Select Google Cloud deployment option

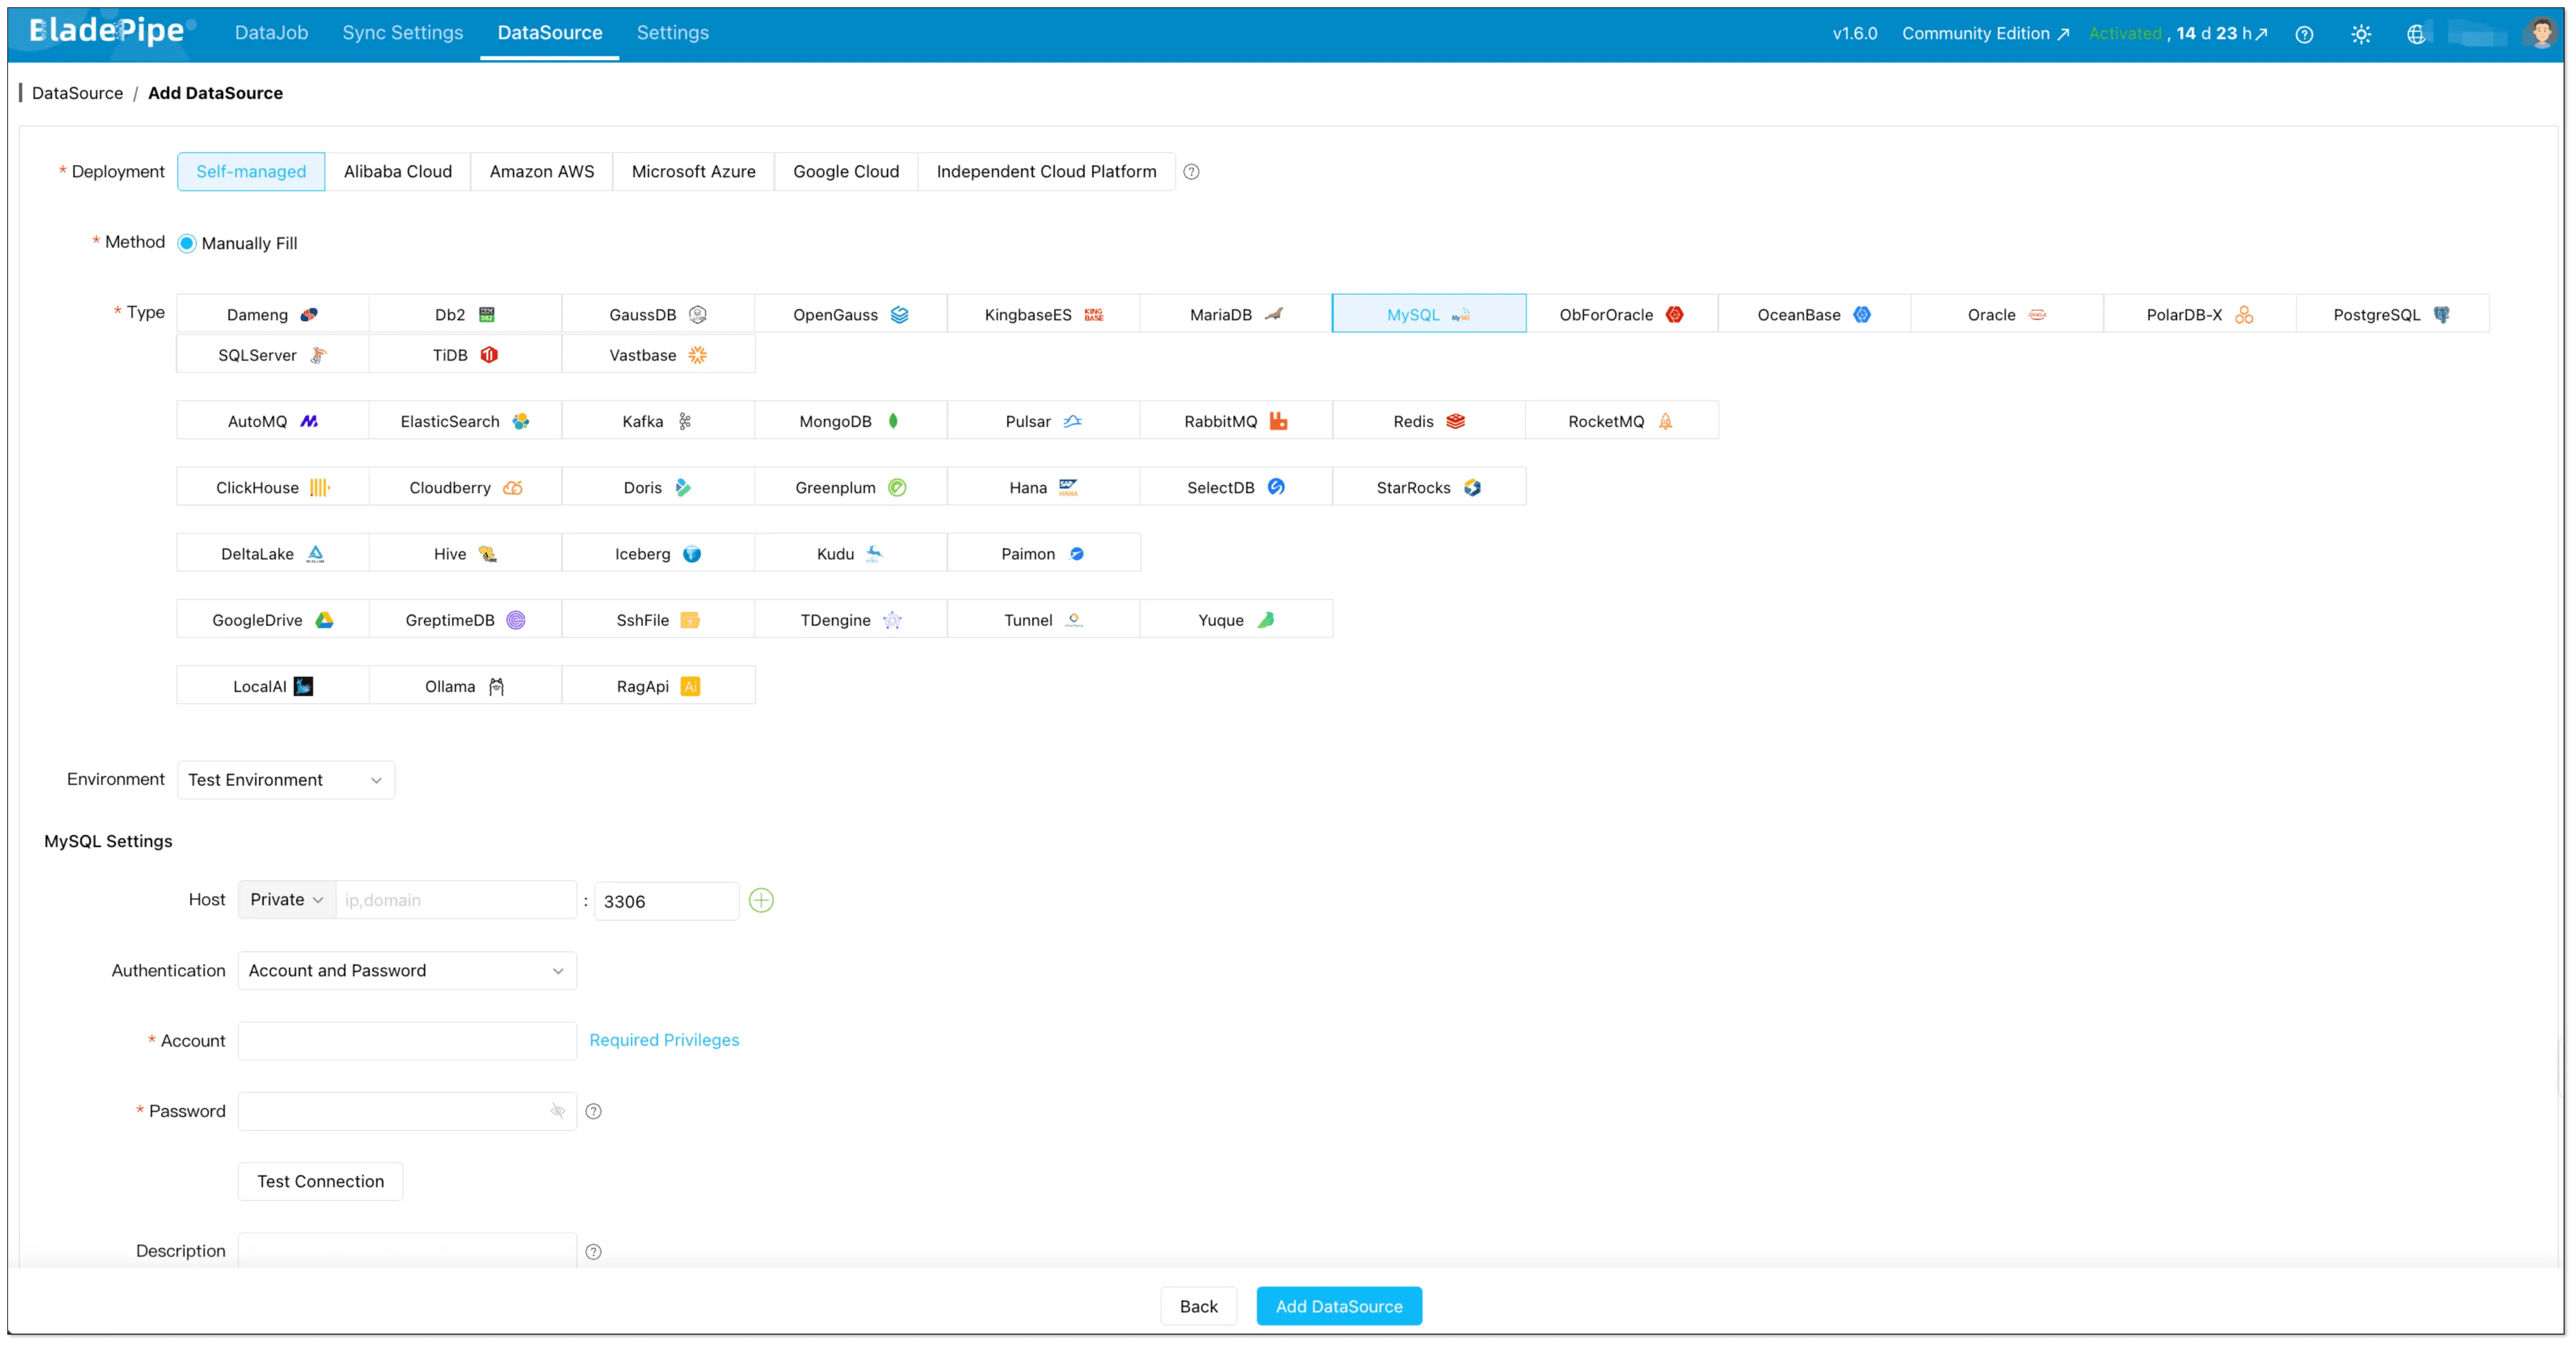(x=846, y=172)
